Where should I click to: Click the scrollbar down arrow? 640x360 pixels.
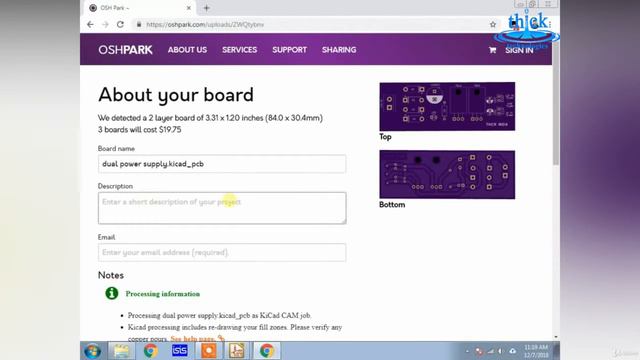coord(556,337)
